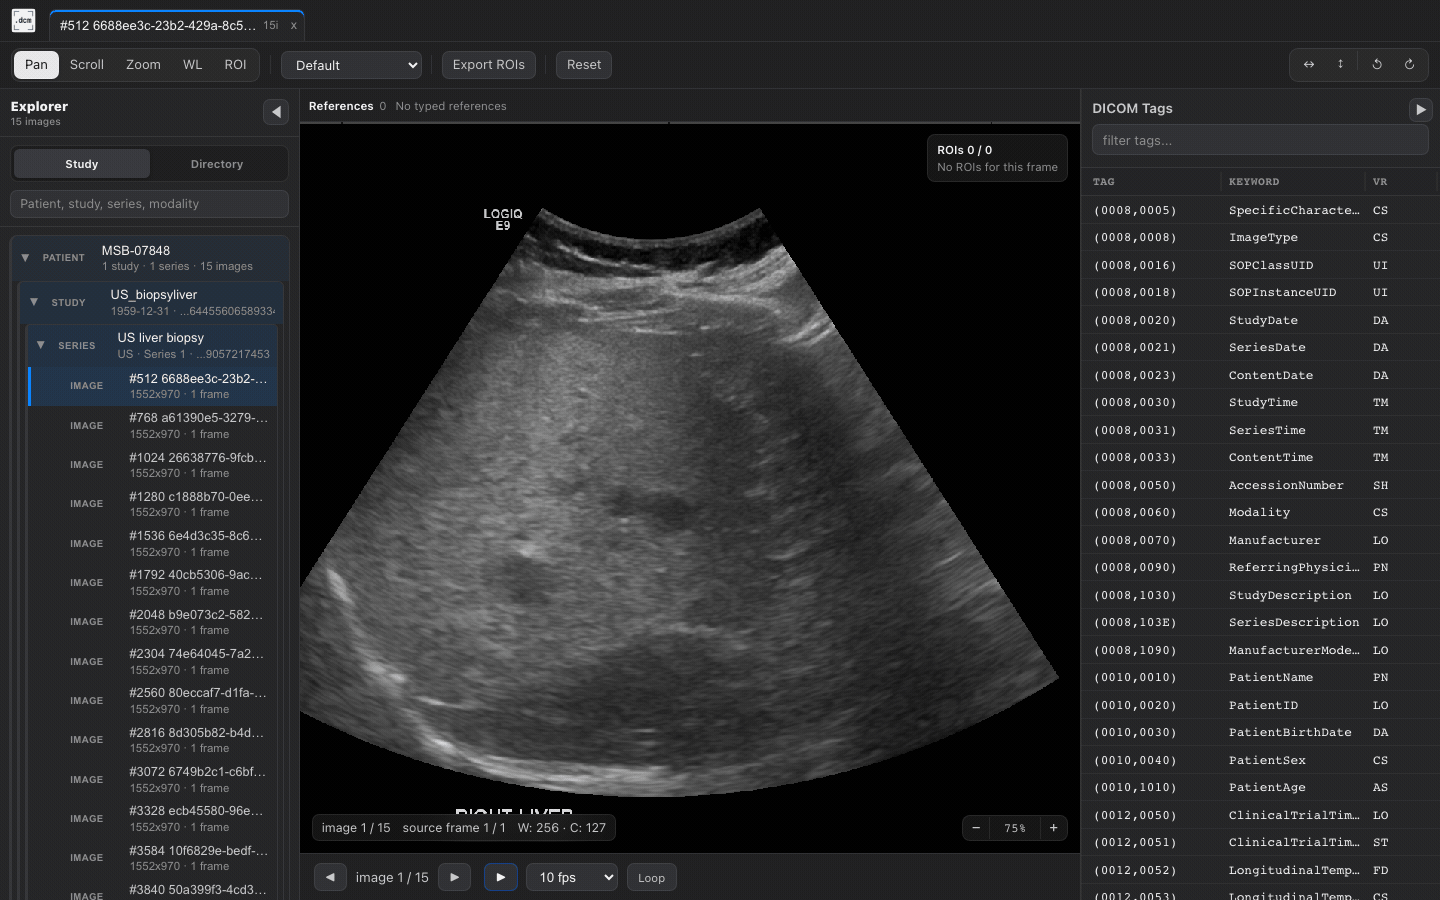The image size is (1440, 900).
Task: Open the Default preset dropdown
Action: 351,65
